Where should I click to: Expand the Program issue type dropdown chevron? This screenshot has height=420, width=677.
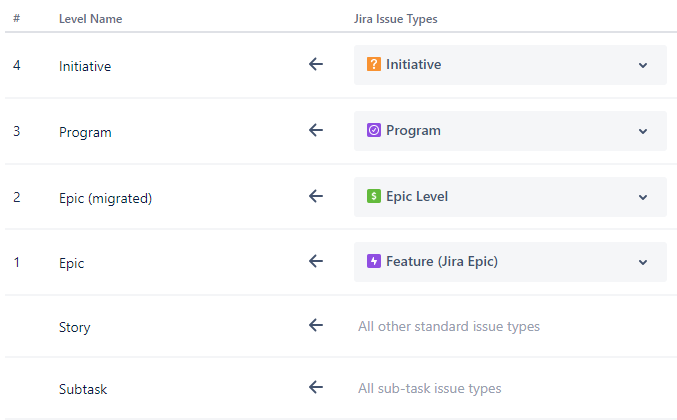pos(643,131)
